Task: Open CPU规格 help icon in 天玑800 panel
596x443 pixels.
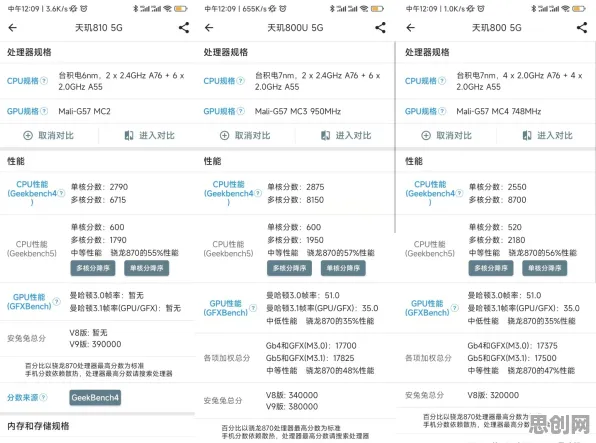Action: click(442, 81)
